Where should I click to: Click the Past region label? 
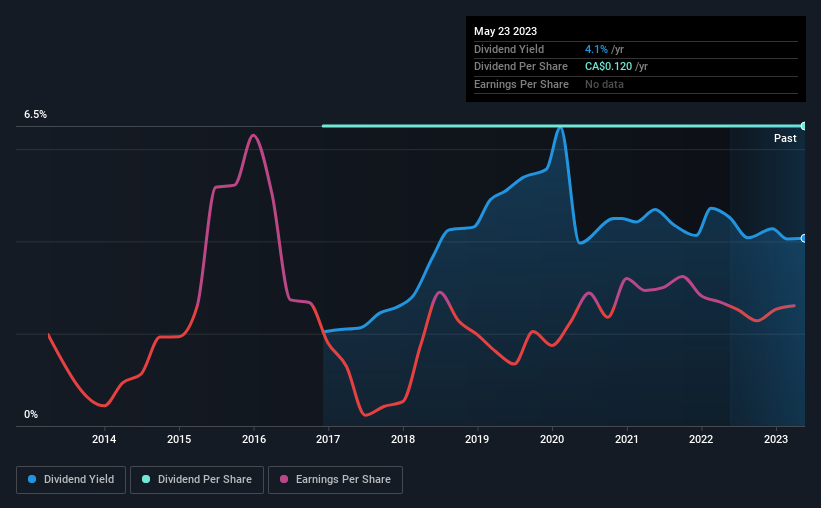(x=785, y=138)
